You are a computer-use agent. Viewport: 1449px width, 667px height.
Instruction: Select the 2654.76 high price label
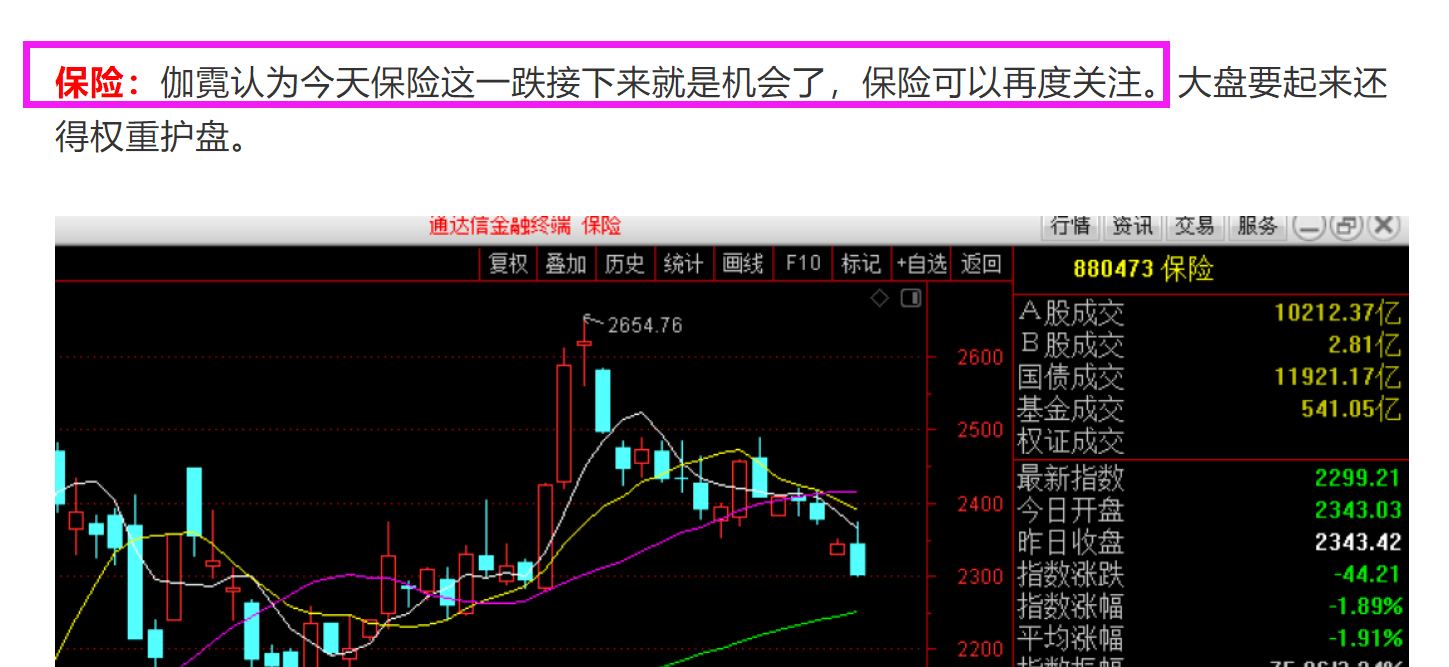click(x=644, y=325)
